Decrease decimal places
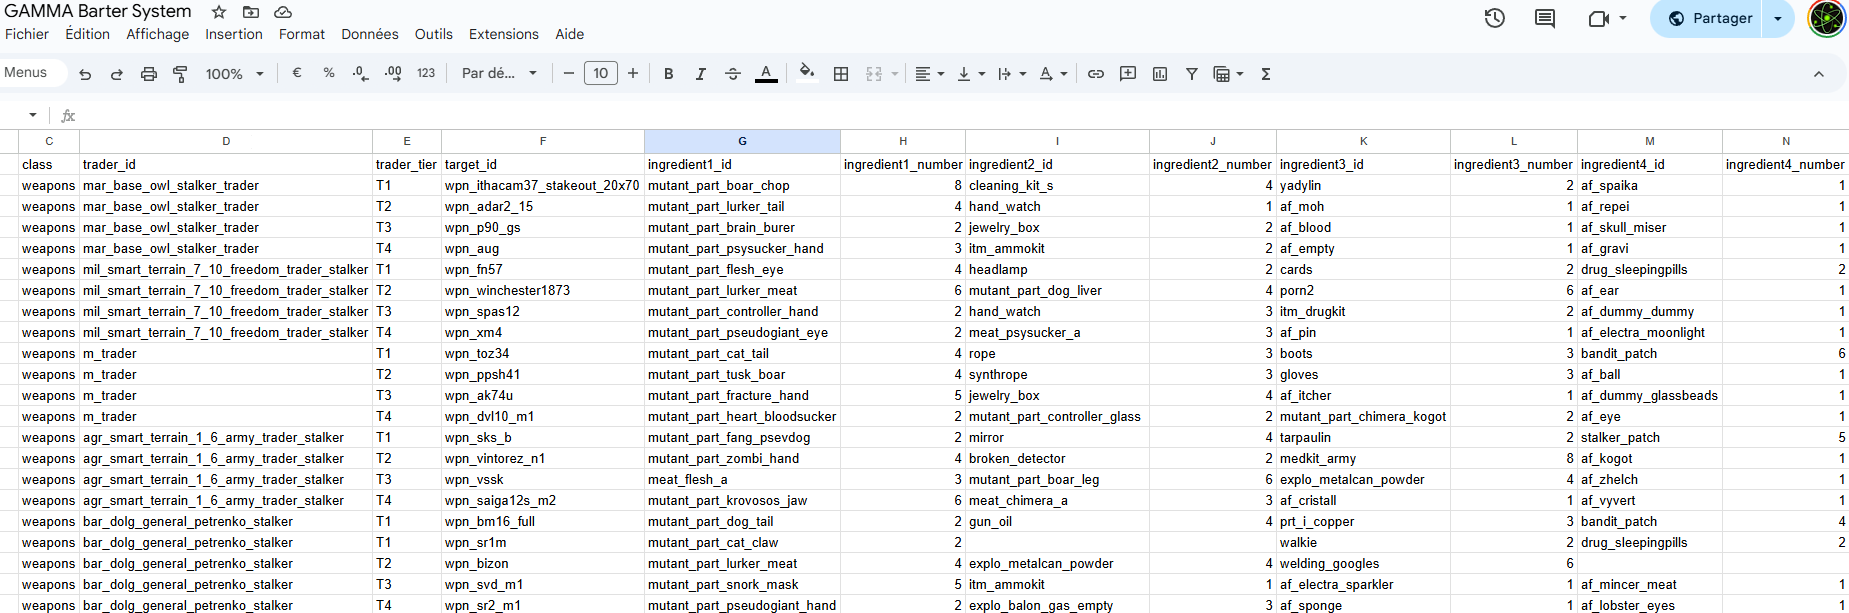The width and height of the screenshot is (1849, 613). tap(361, 73)
